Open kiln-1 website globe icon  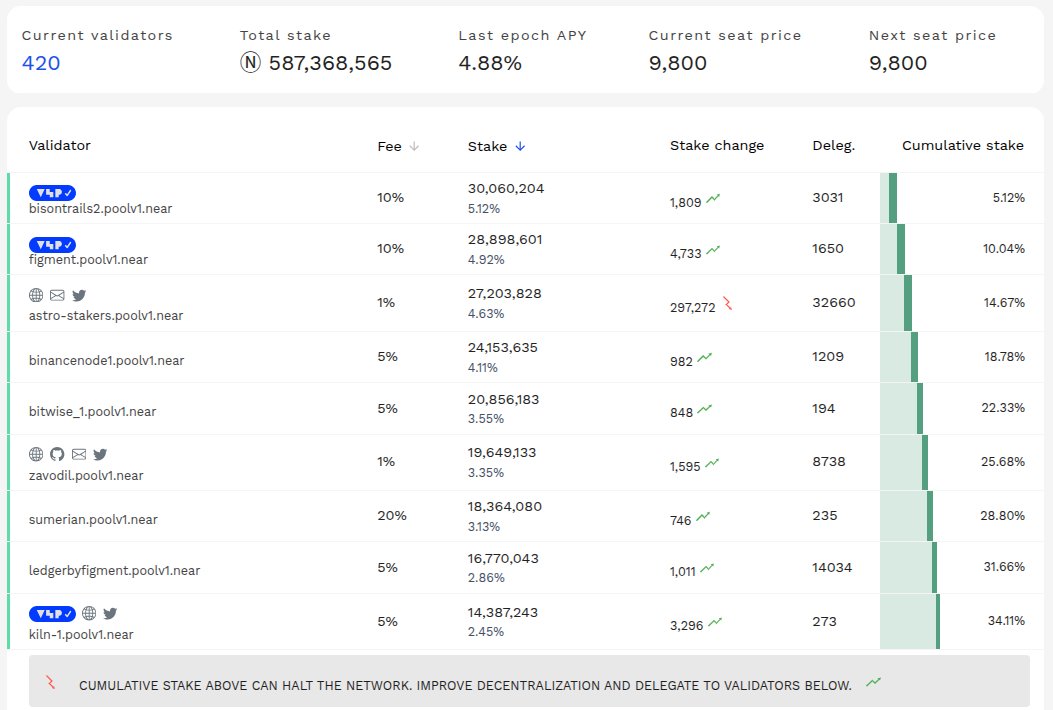click(x=89, y=613)
